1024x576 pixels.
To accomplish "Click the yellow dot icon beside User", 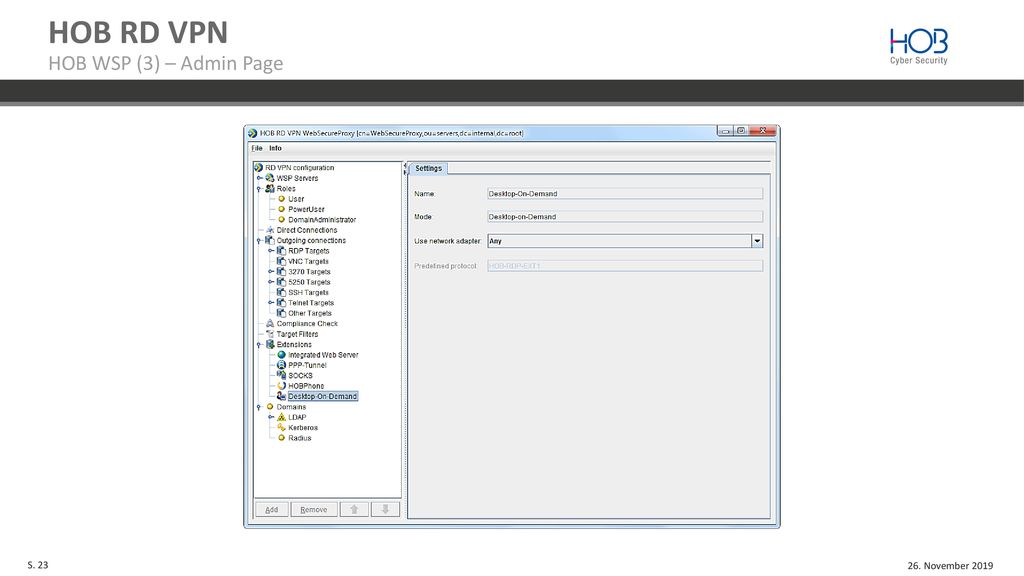I will [281, 199].
